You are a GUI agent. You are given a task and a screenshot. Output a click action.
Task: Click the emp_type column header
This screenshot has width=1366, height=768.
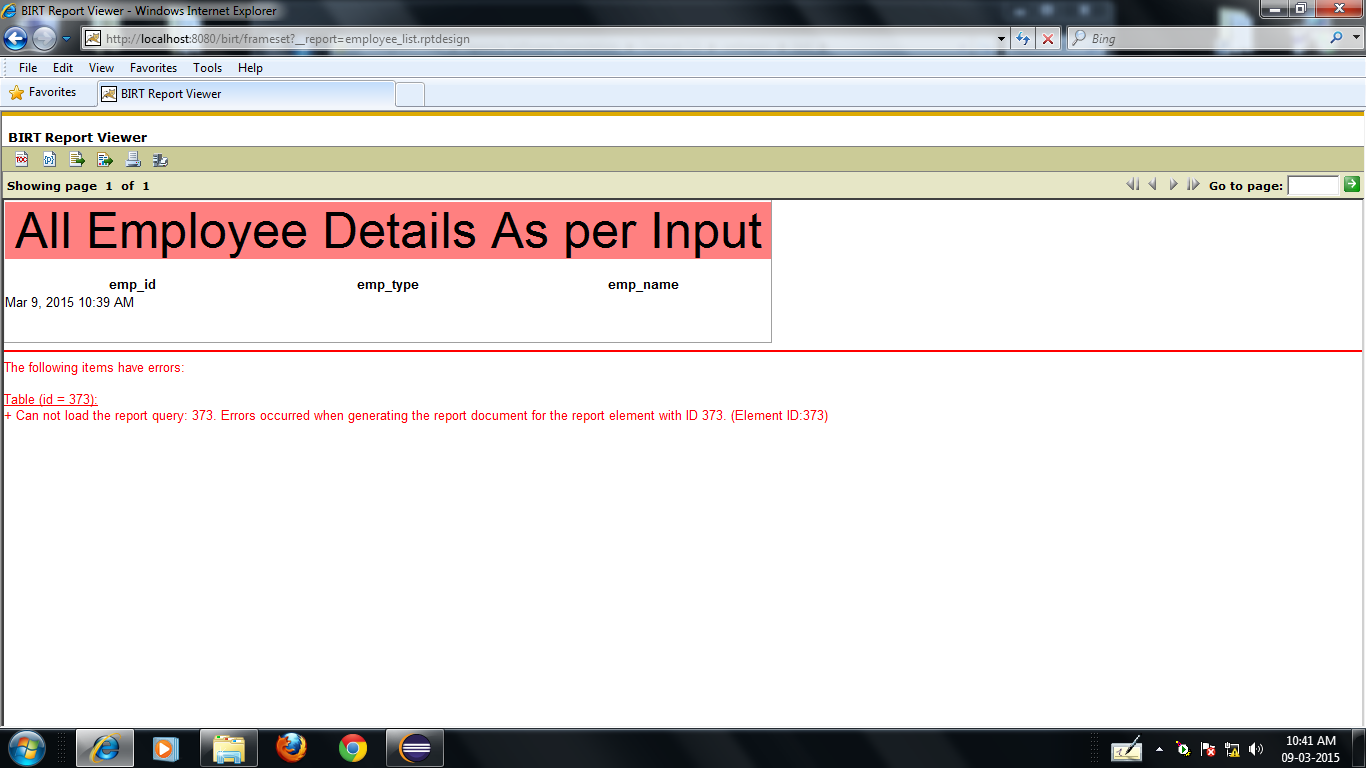(x=388, y=285)
